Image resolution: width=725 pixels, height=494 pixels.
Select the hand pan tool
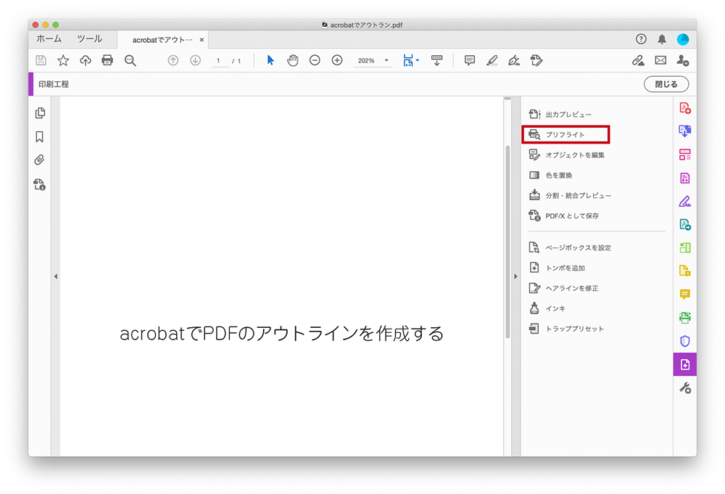click(x=293, y=61)
